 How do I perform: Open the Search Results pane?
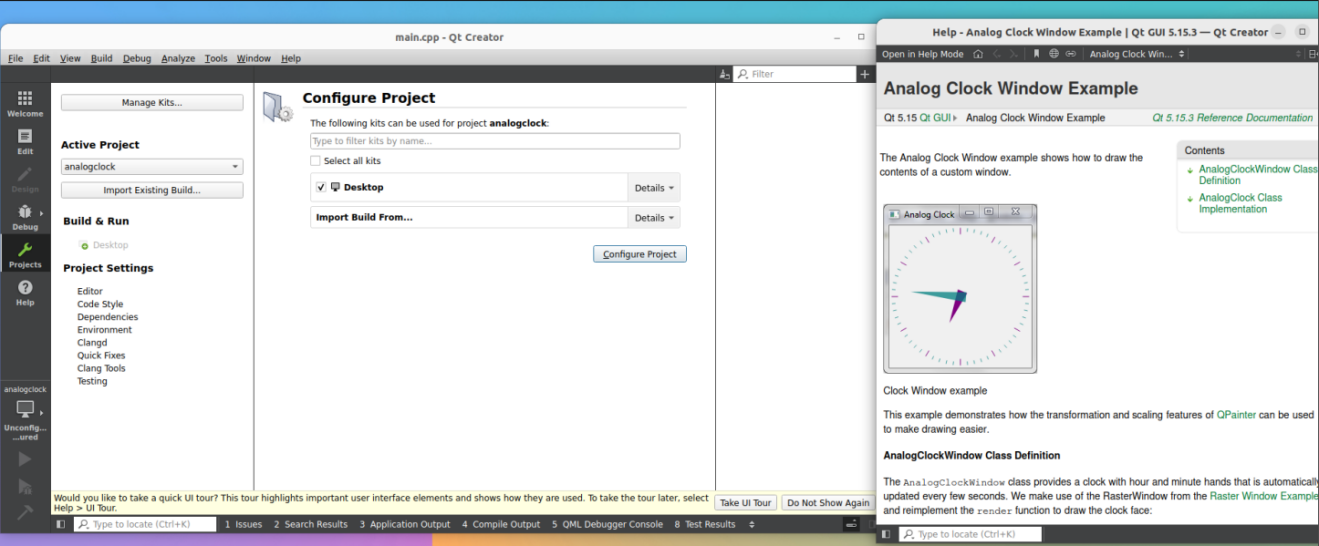click(311, 524)
